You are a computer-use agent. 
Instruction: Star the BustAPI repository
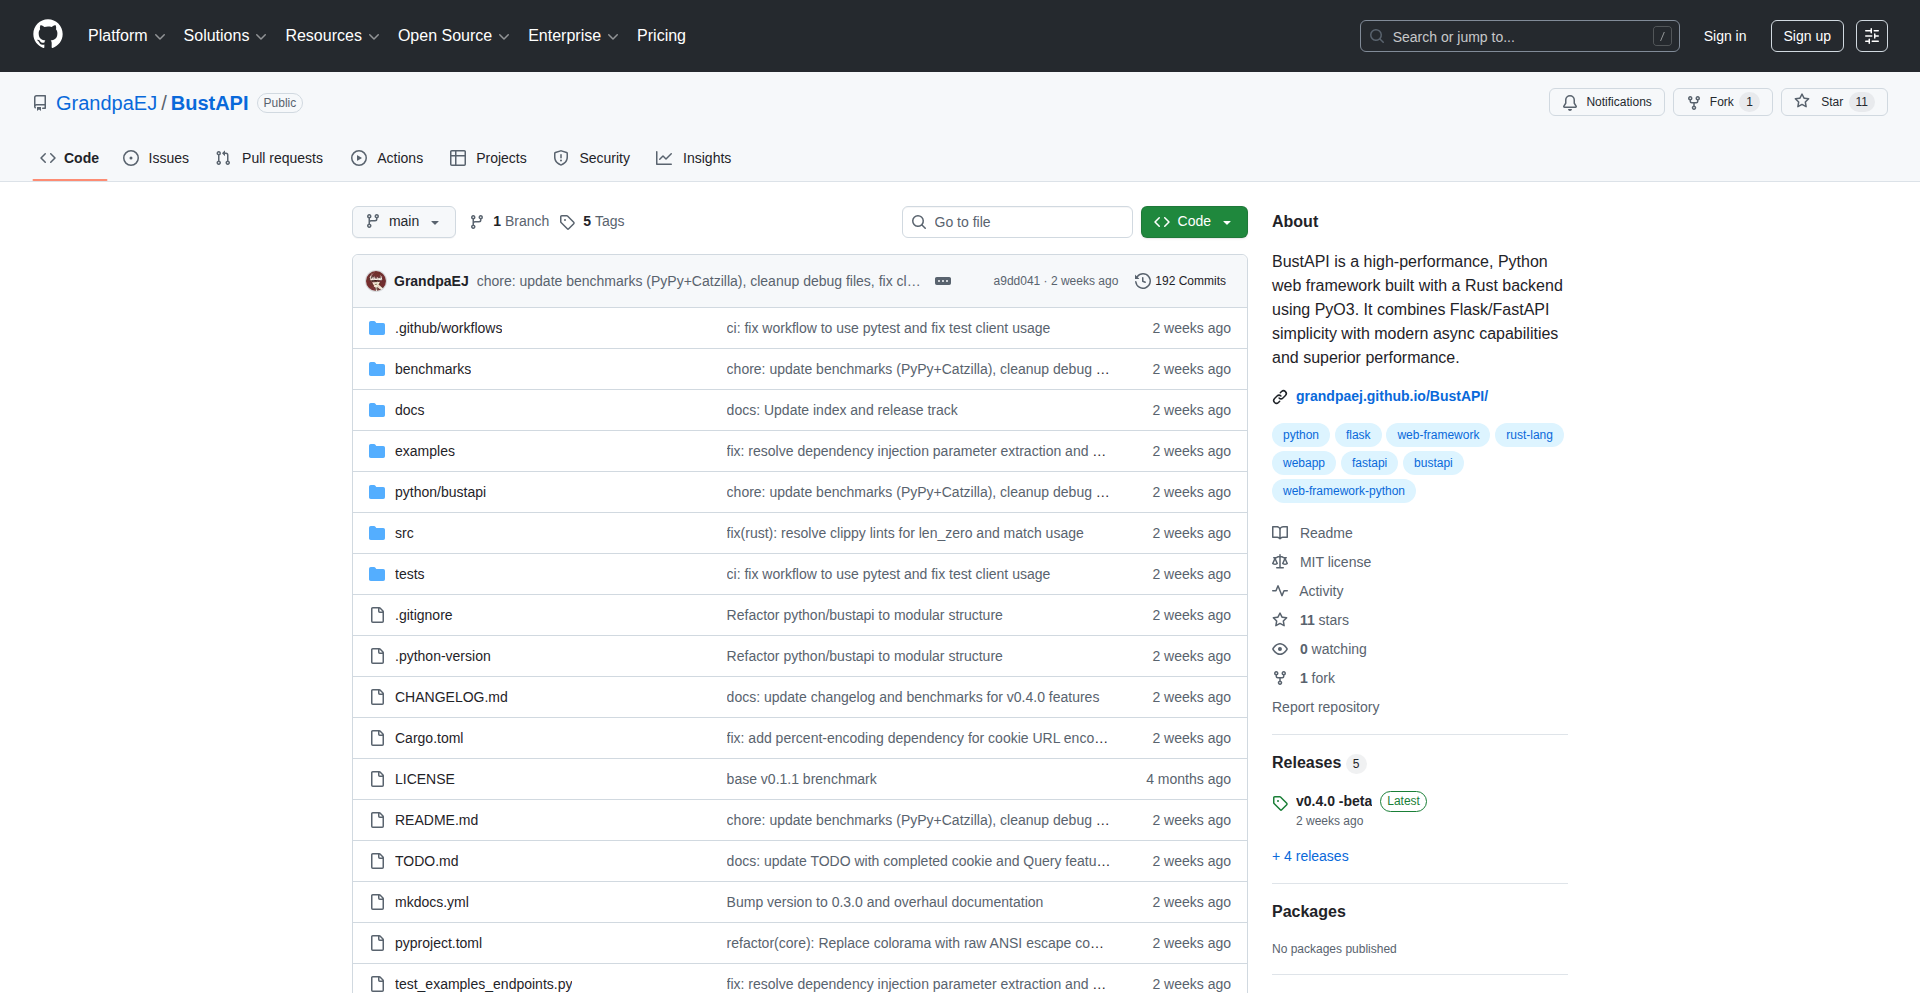pyautogui.click(x=1833, y=102)
